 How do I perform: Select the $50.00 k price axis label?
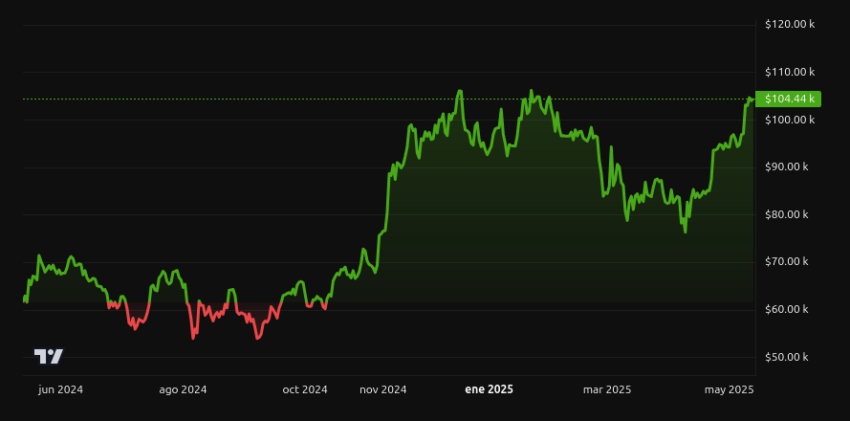[787, 357]
